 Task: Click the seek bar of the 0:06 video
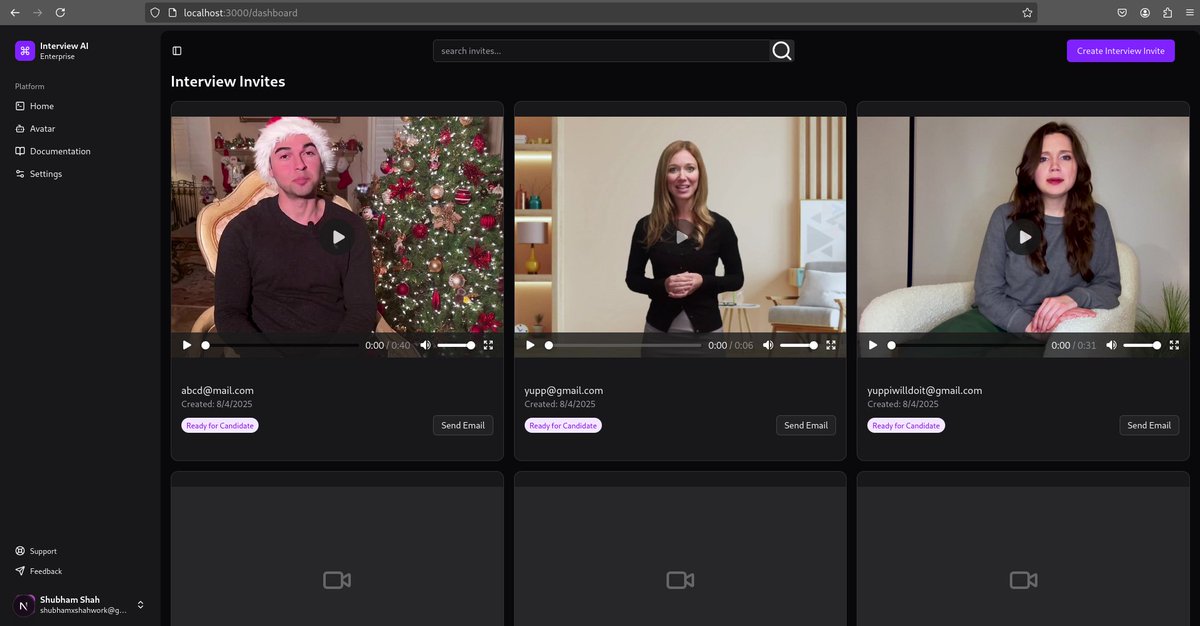[623, 345]
